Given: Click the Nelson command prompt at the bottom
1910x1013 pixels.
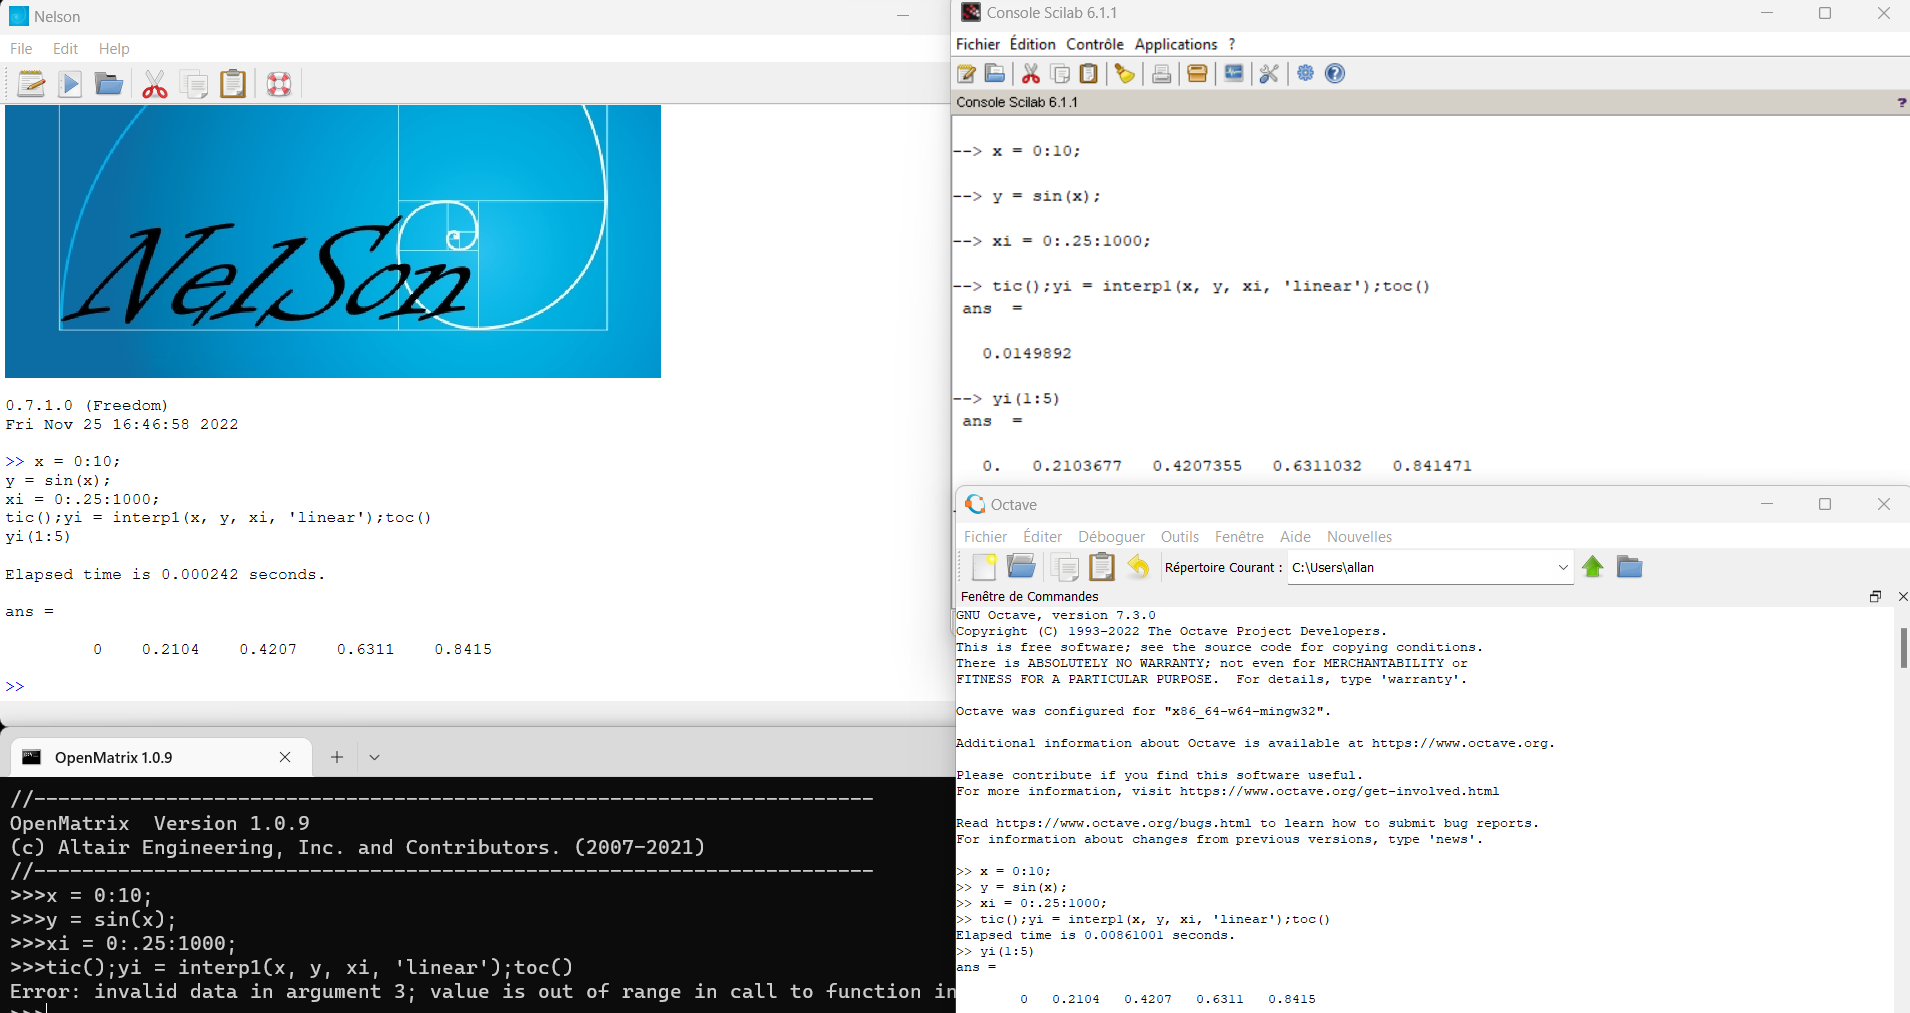Looking at the screenshot, I should [x=15, y=687].
